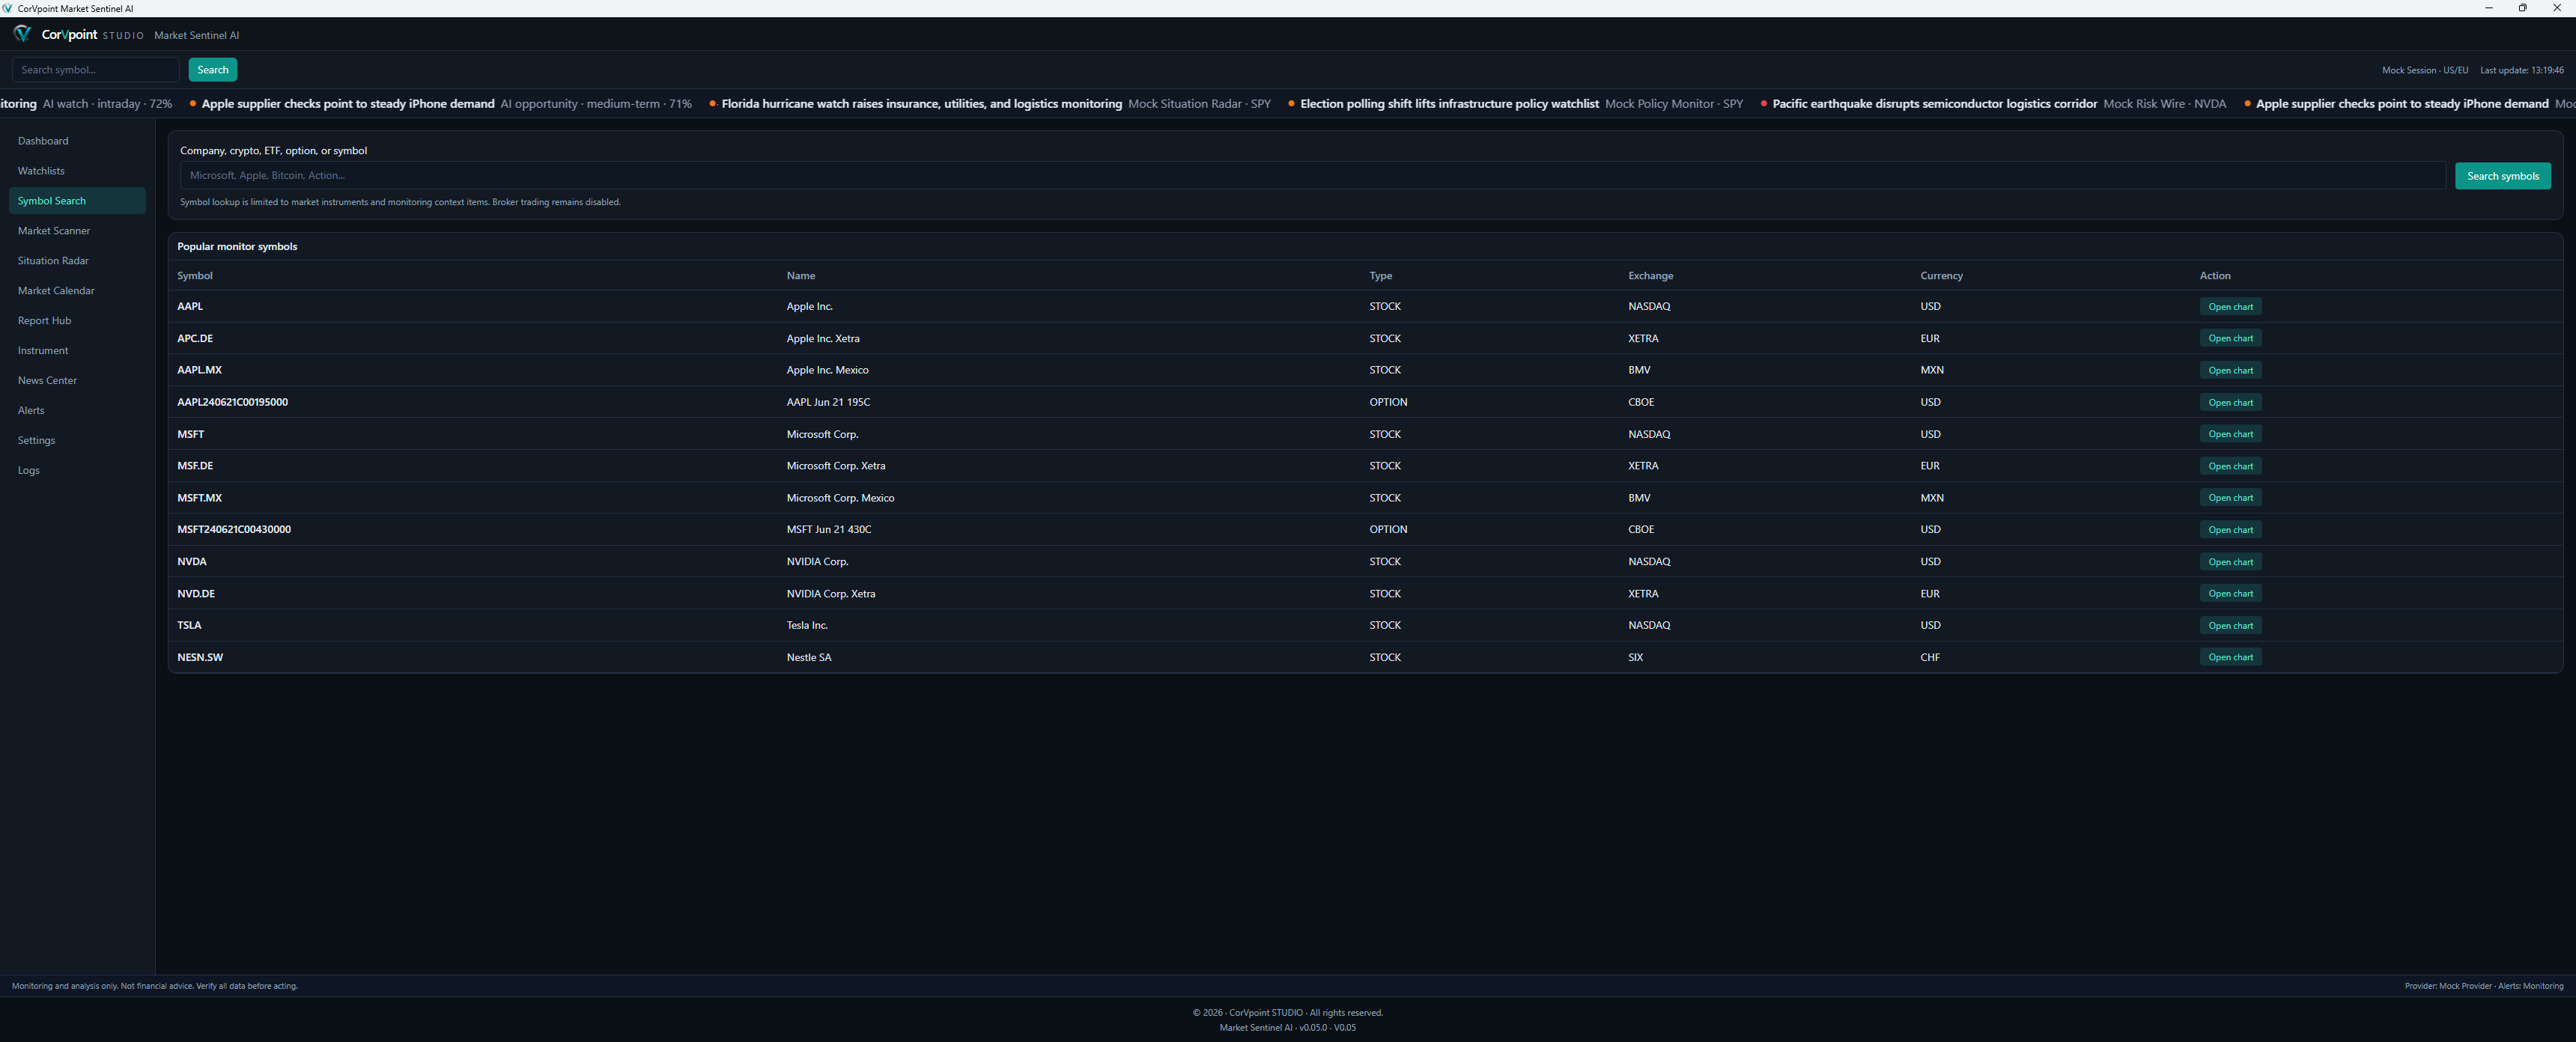Open Alerts in the sidebar
This screenshot has height=1042, width=2576.
point(77,411)
